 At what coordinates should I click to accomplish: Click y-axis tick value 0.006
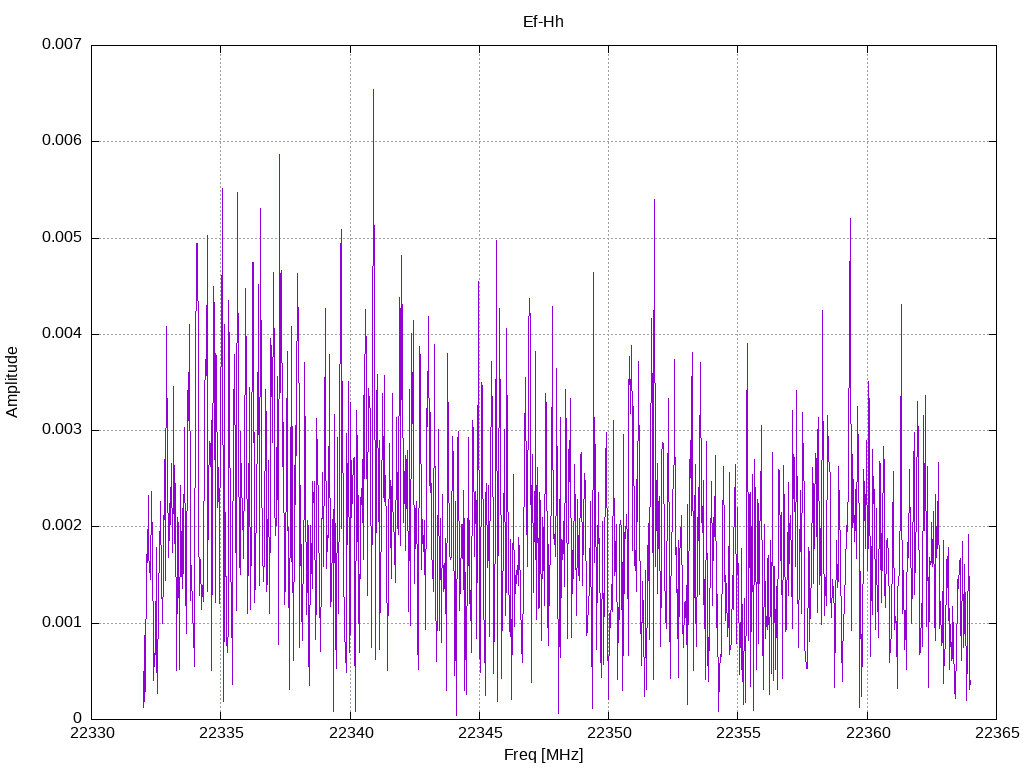coord(62,140)
